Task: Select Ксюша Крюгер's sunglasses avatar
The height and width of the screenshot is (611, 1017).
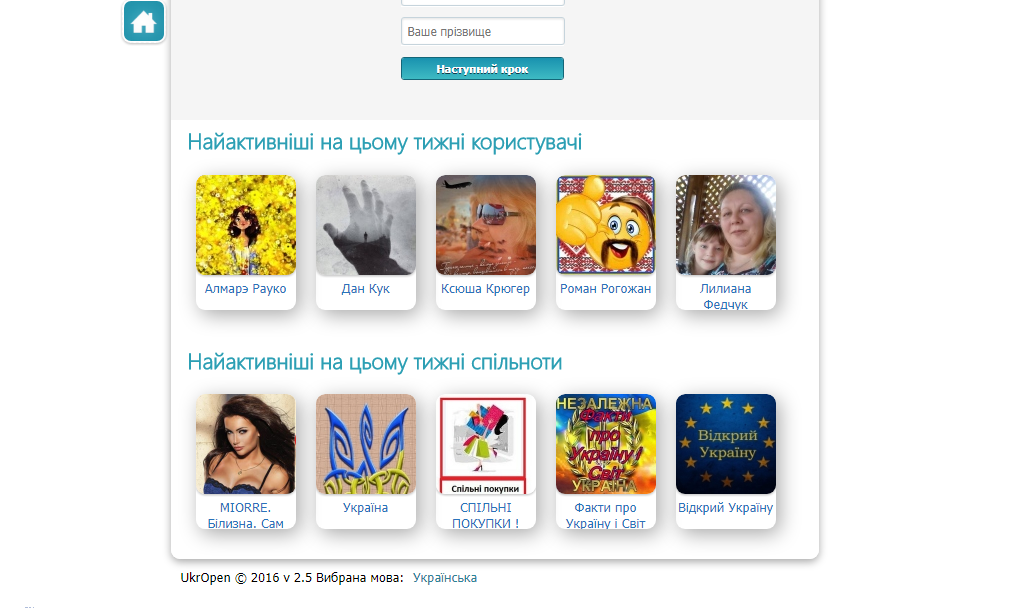Action: coord(486,225)
